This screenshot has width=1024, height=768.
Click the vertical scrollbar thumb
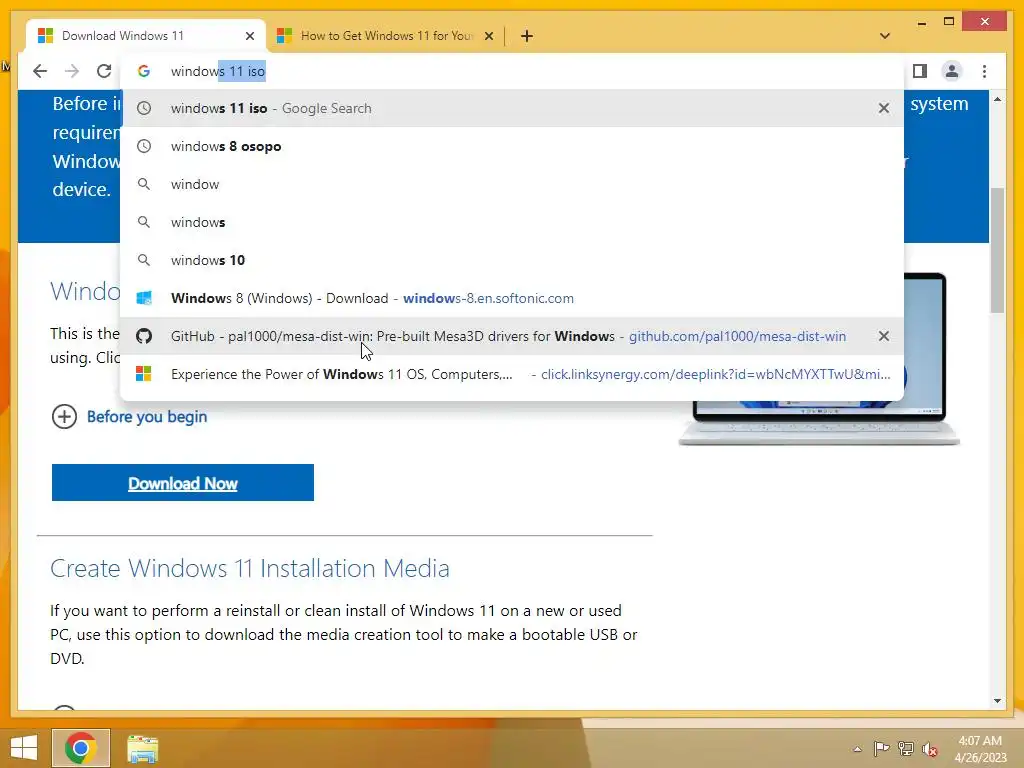point(997,250)
